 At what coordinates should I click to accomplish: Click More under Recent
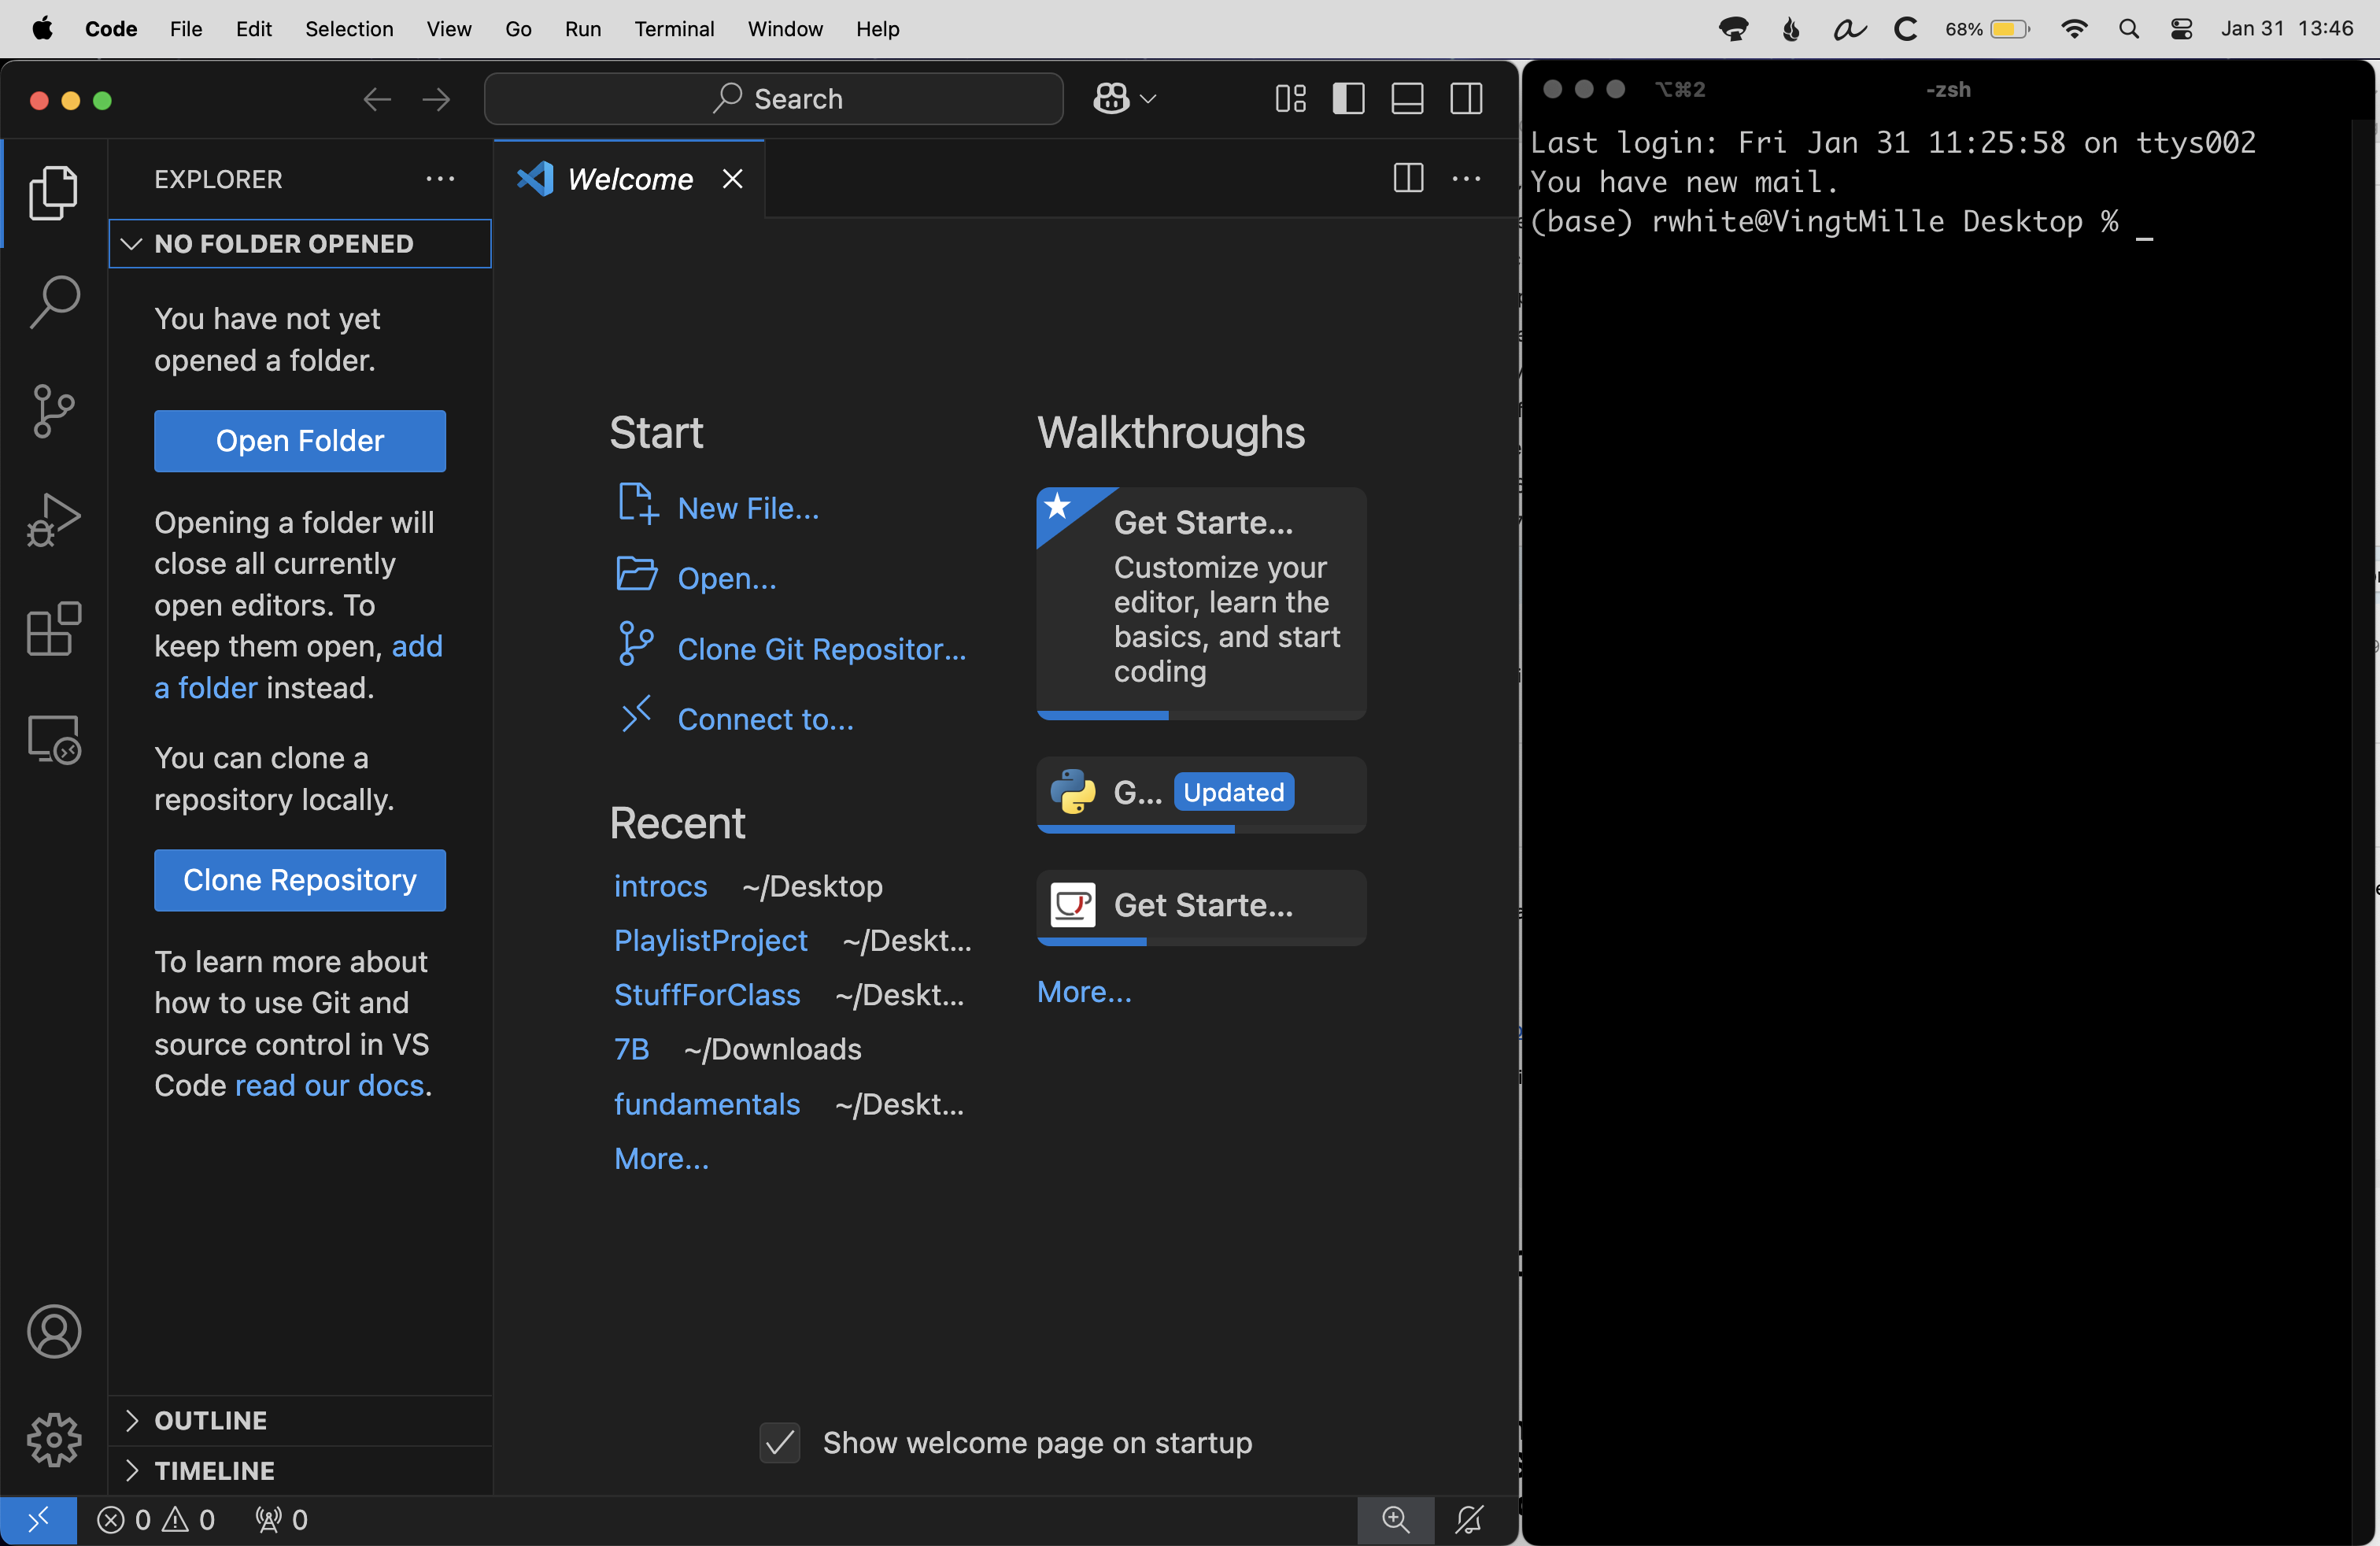coord(661,1158)
